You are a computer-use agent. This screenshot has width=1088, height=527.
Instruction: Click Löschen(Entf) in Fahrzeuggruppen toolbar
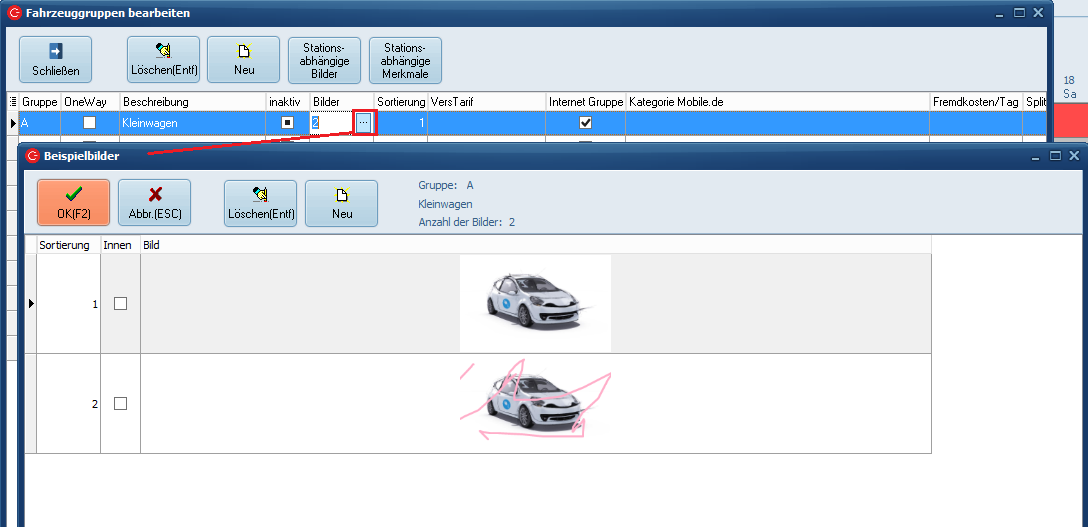point(163,60)
